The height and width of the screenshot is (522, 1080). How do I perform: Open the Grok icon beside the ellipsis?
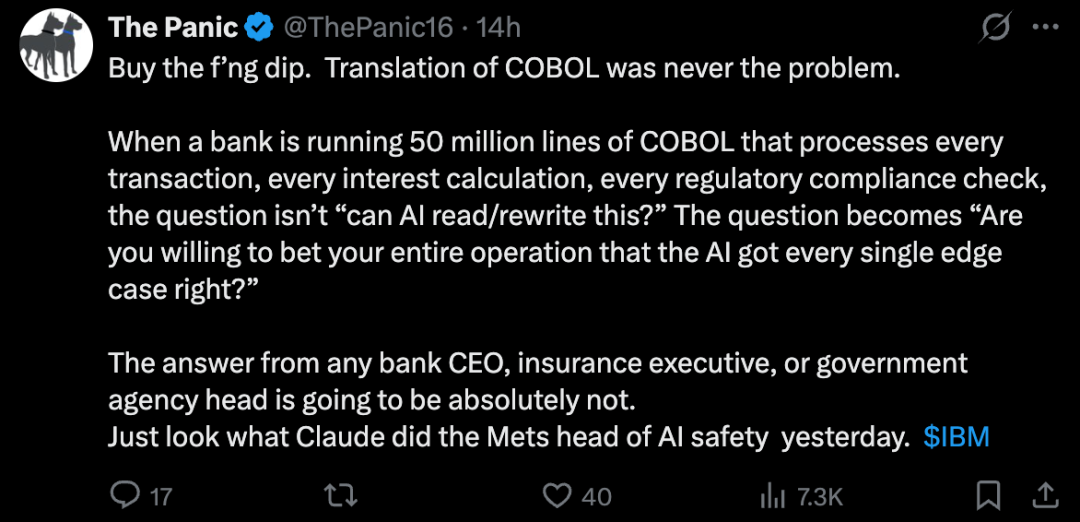click(x=995, y=29)
